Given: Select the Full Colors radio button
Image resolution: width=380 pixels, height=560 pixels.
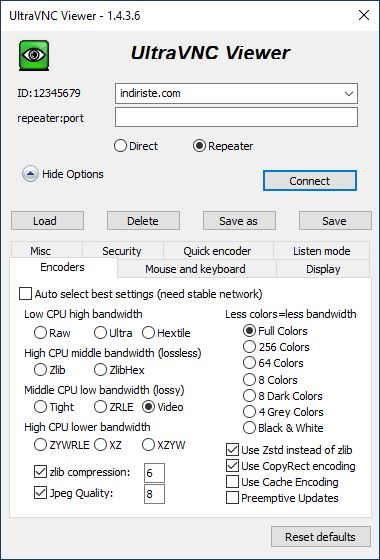Looking at the screenshot, I should [x=249, y=331].
